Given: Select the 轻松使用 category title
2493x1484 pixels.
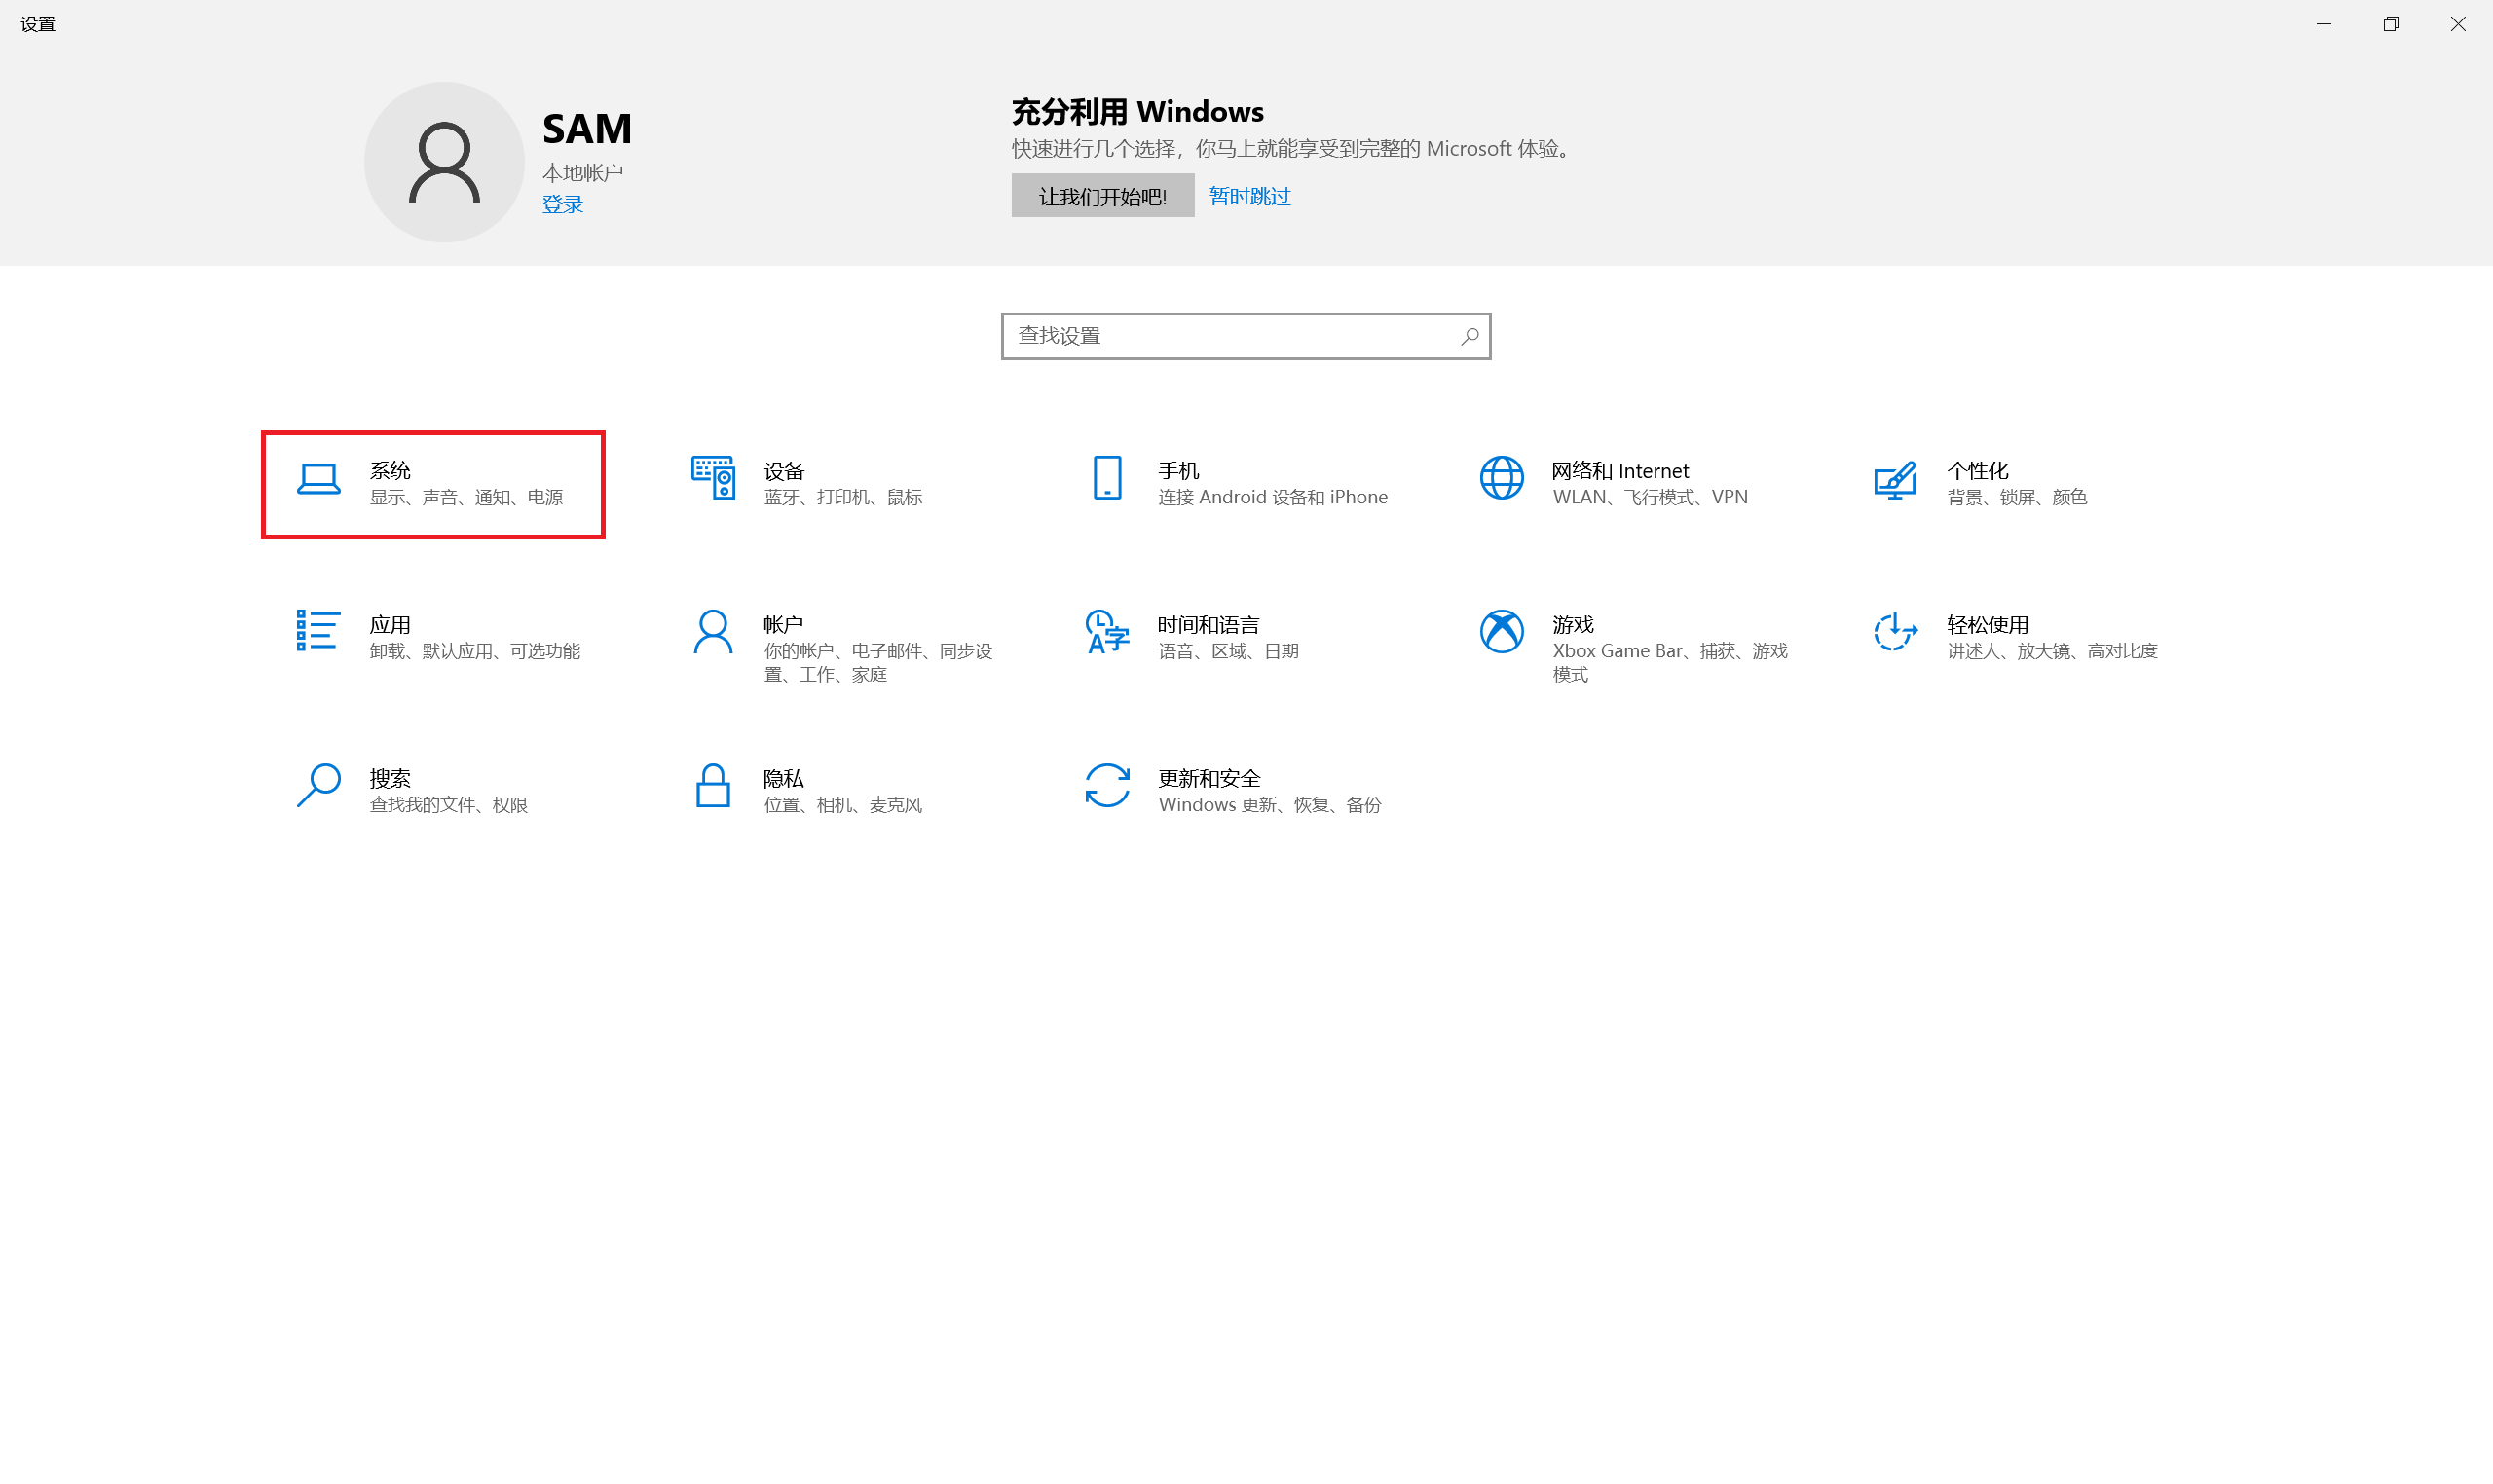Looking at the screenshot, I should (1987, 625).
